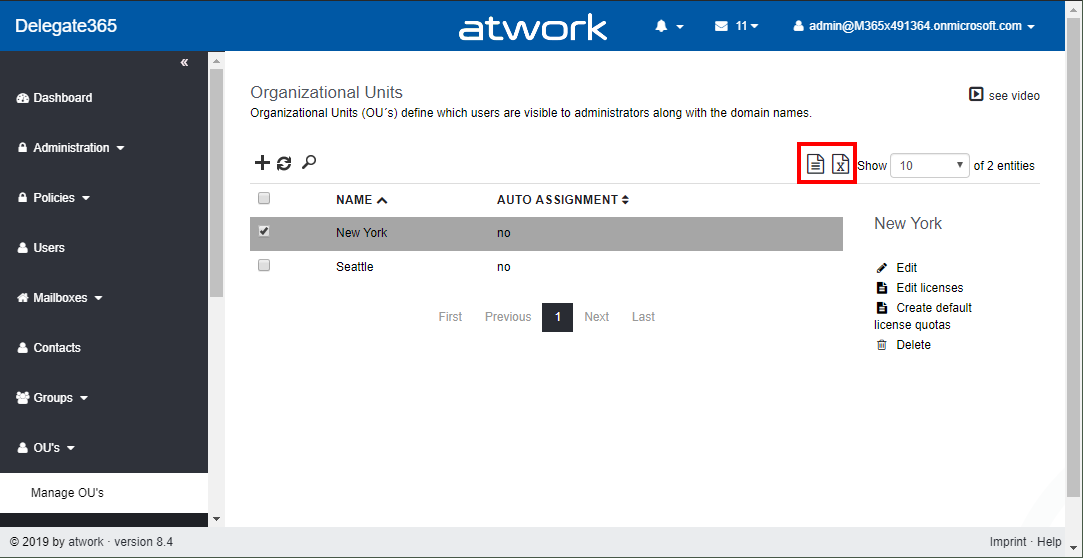Viewport: 1083px width, 558px height.
Task: Export list as text document icon
Action: 816,164
